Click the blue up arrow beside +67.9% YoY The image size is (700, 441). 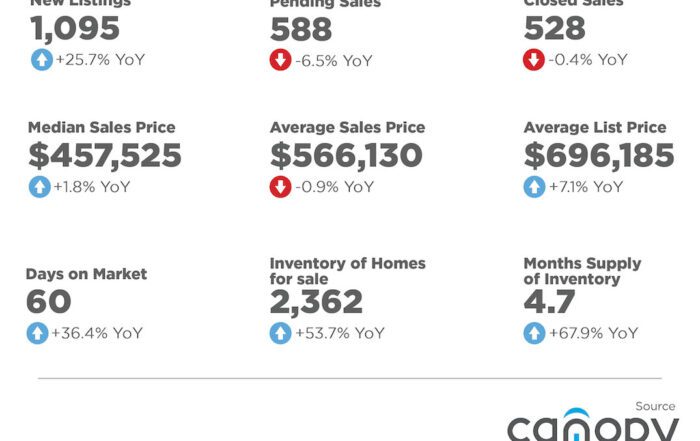[x=534, y=333]
